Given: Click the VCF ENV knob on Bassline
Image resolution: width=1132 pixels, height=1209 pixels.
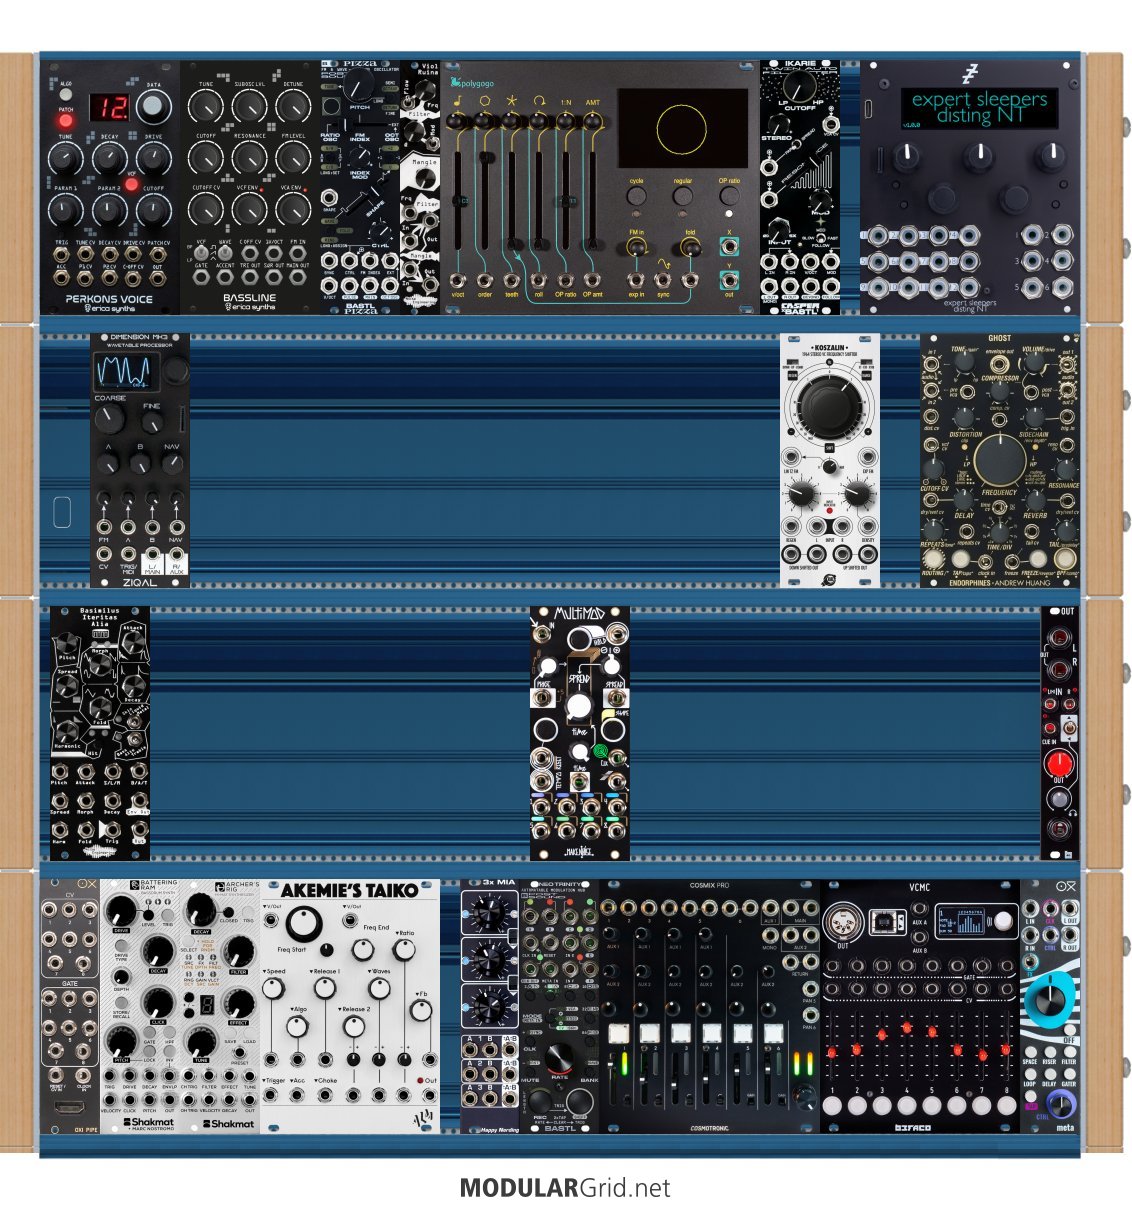Looking at the screenshot, I should [249, 208].
